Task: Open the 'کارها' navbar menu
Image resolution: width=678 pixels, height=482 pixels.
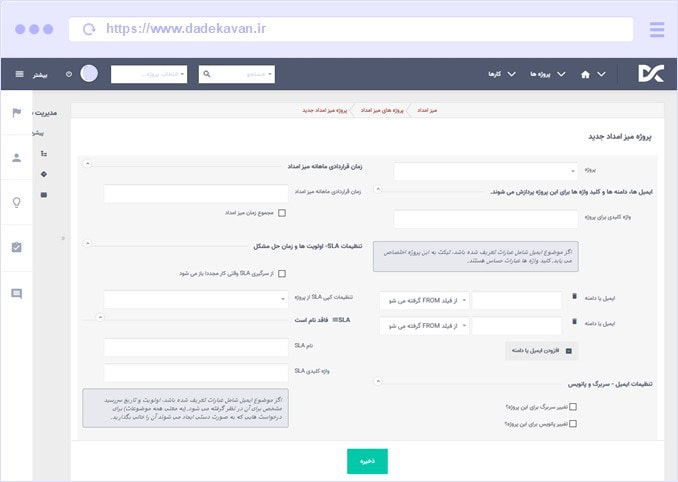Action: coord(501,74)
